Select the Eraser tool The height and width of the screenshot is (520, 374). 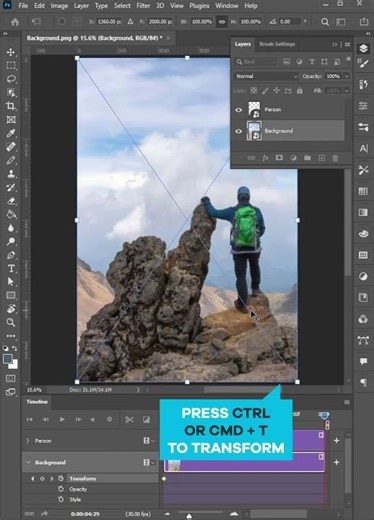(11, 201)
